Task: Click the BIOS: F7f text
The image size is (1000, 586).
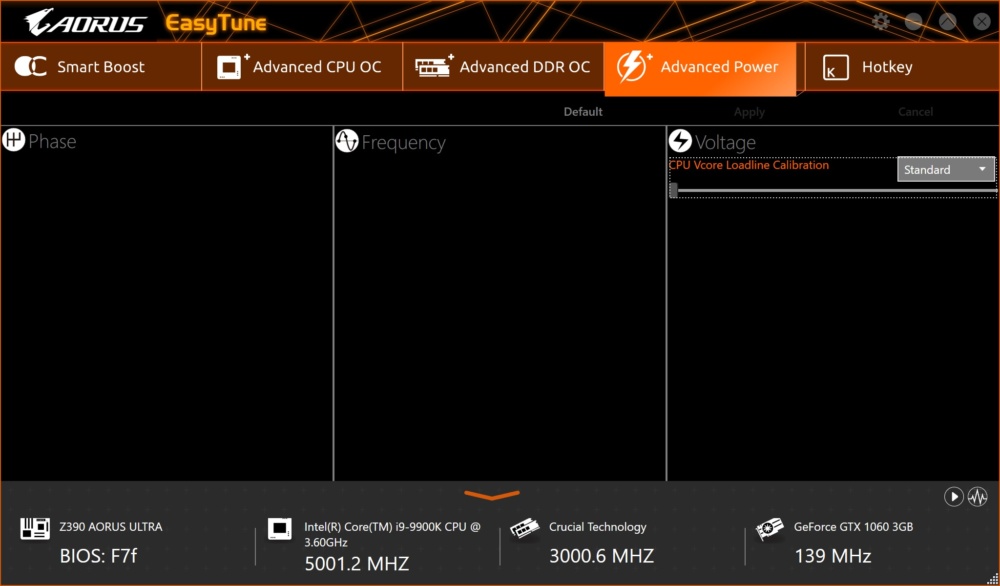Action: 98,556
